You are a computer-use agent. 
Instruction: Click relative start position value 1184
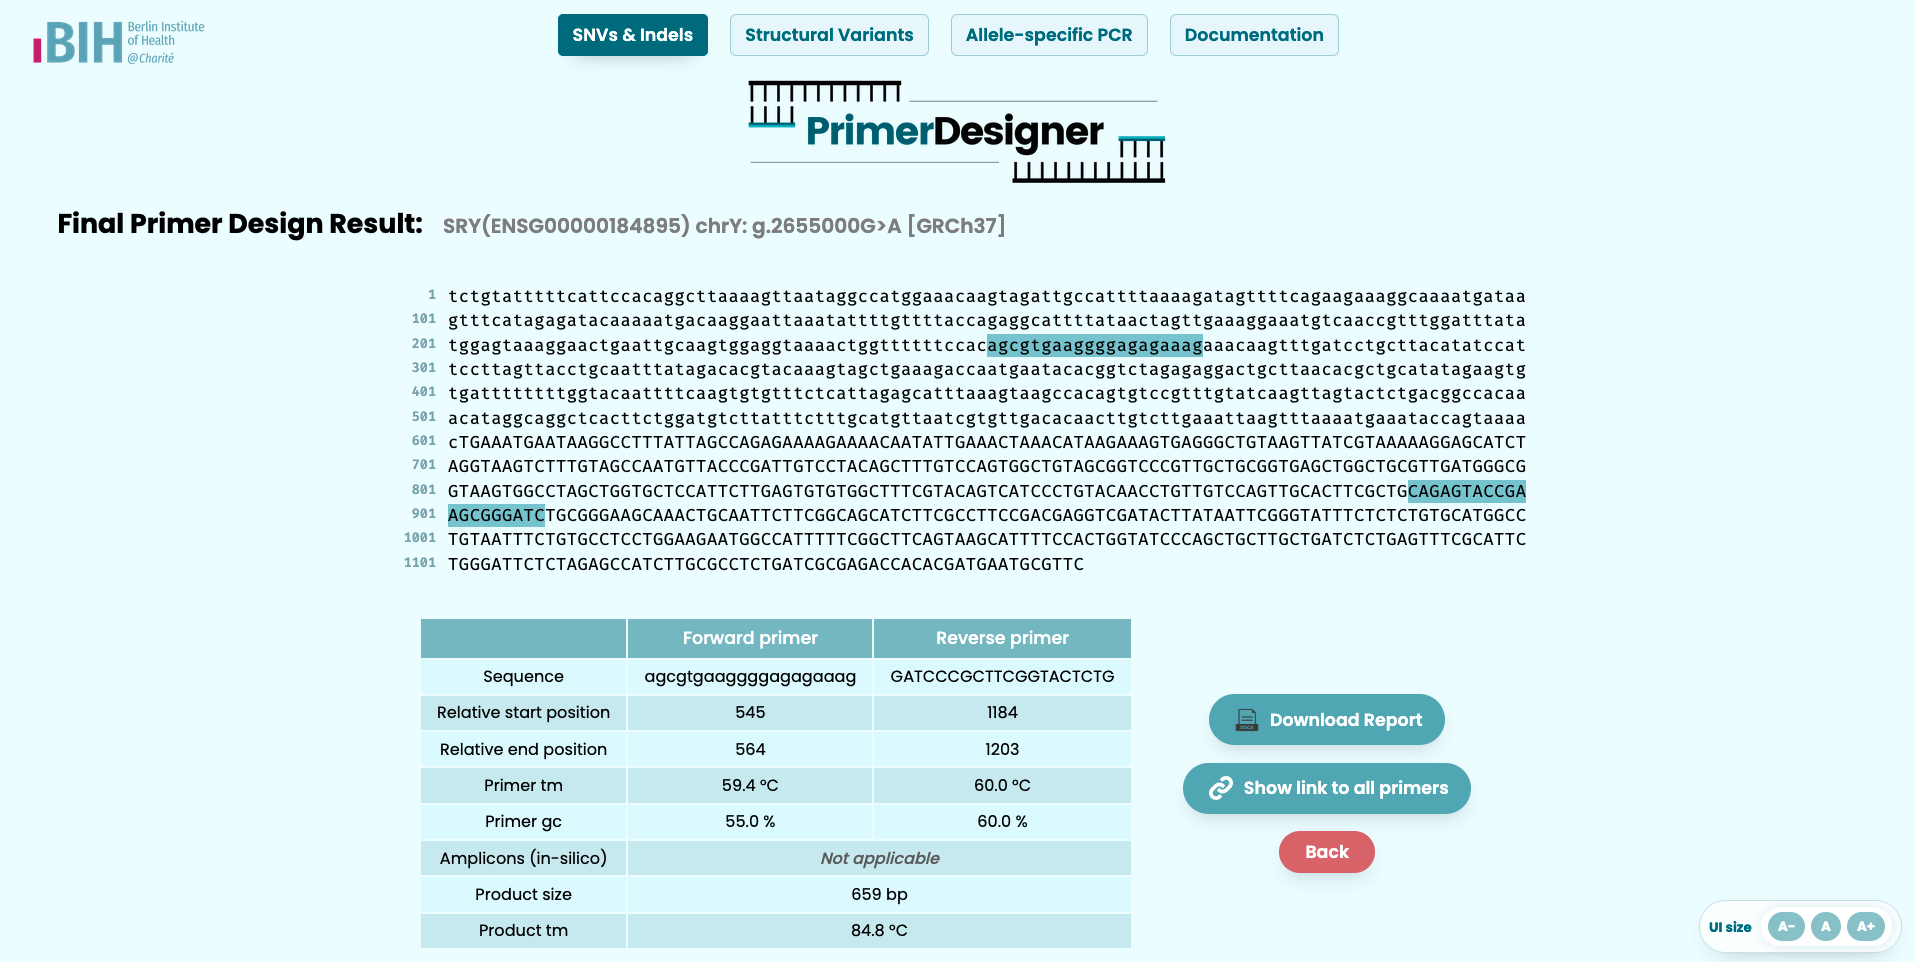coord(1002,712)
